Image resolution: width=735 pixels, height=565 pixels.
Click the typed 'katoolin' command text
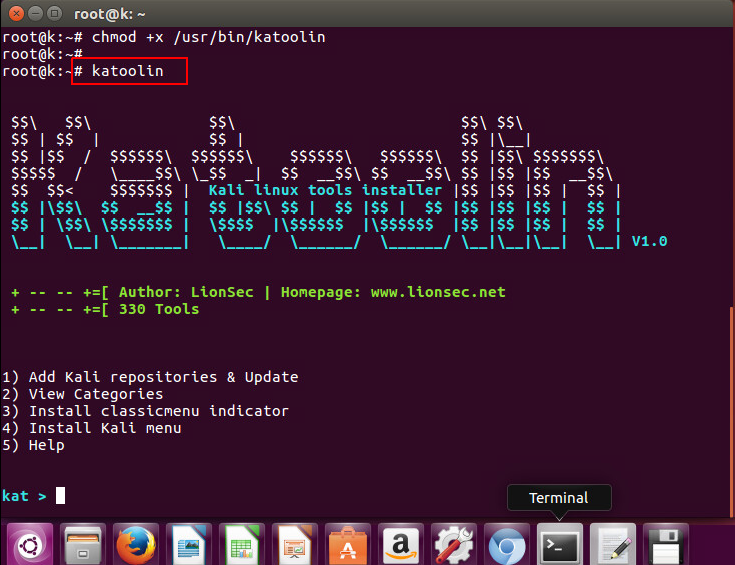click(x=128, y=71)
